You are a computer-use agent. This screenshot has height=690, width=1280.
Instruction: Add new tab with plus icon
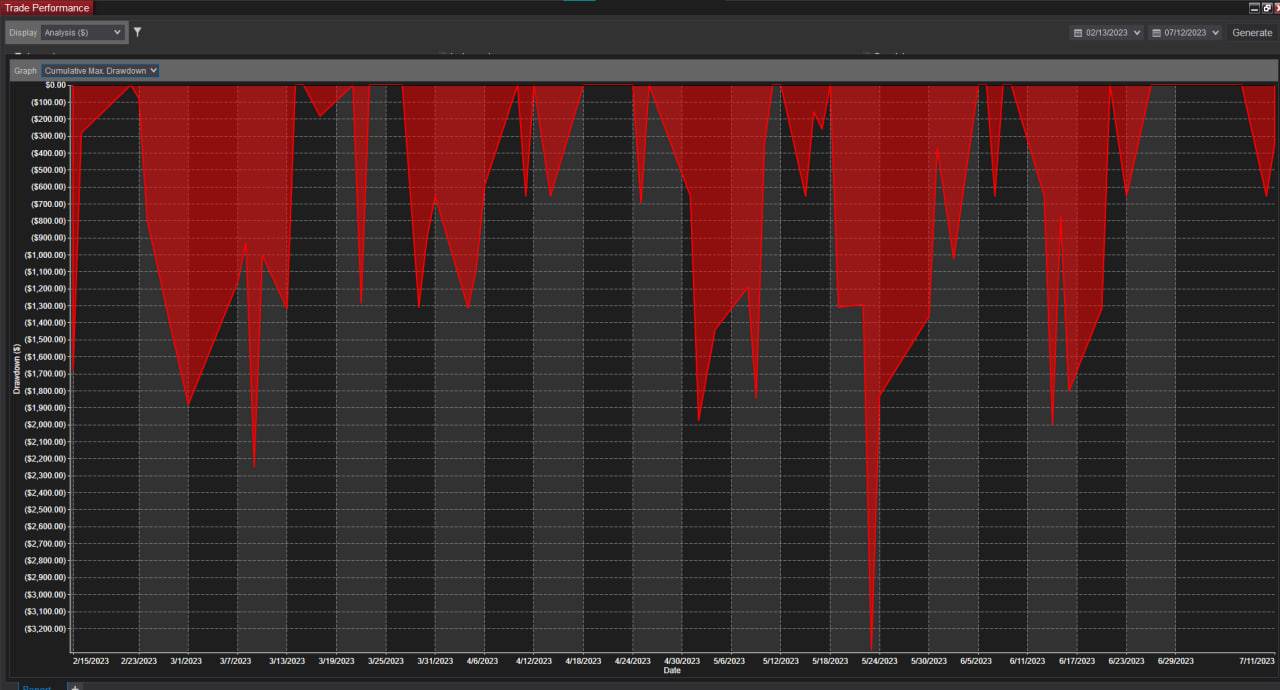[x=74, y=687]
